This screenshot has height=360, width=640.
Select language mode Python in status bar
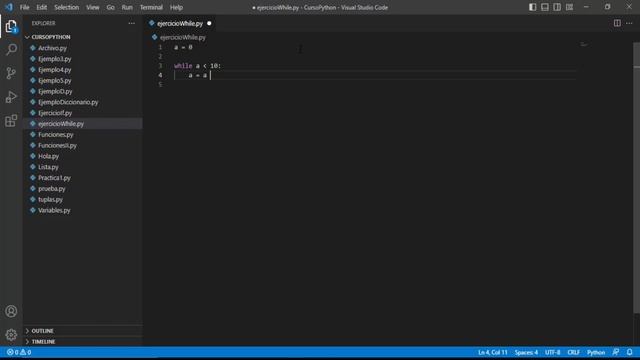click(596, 352)
